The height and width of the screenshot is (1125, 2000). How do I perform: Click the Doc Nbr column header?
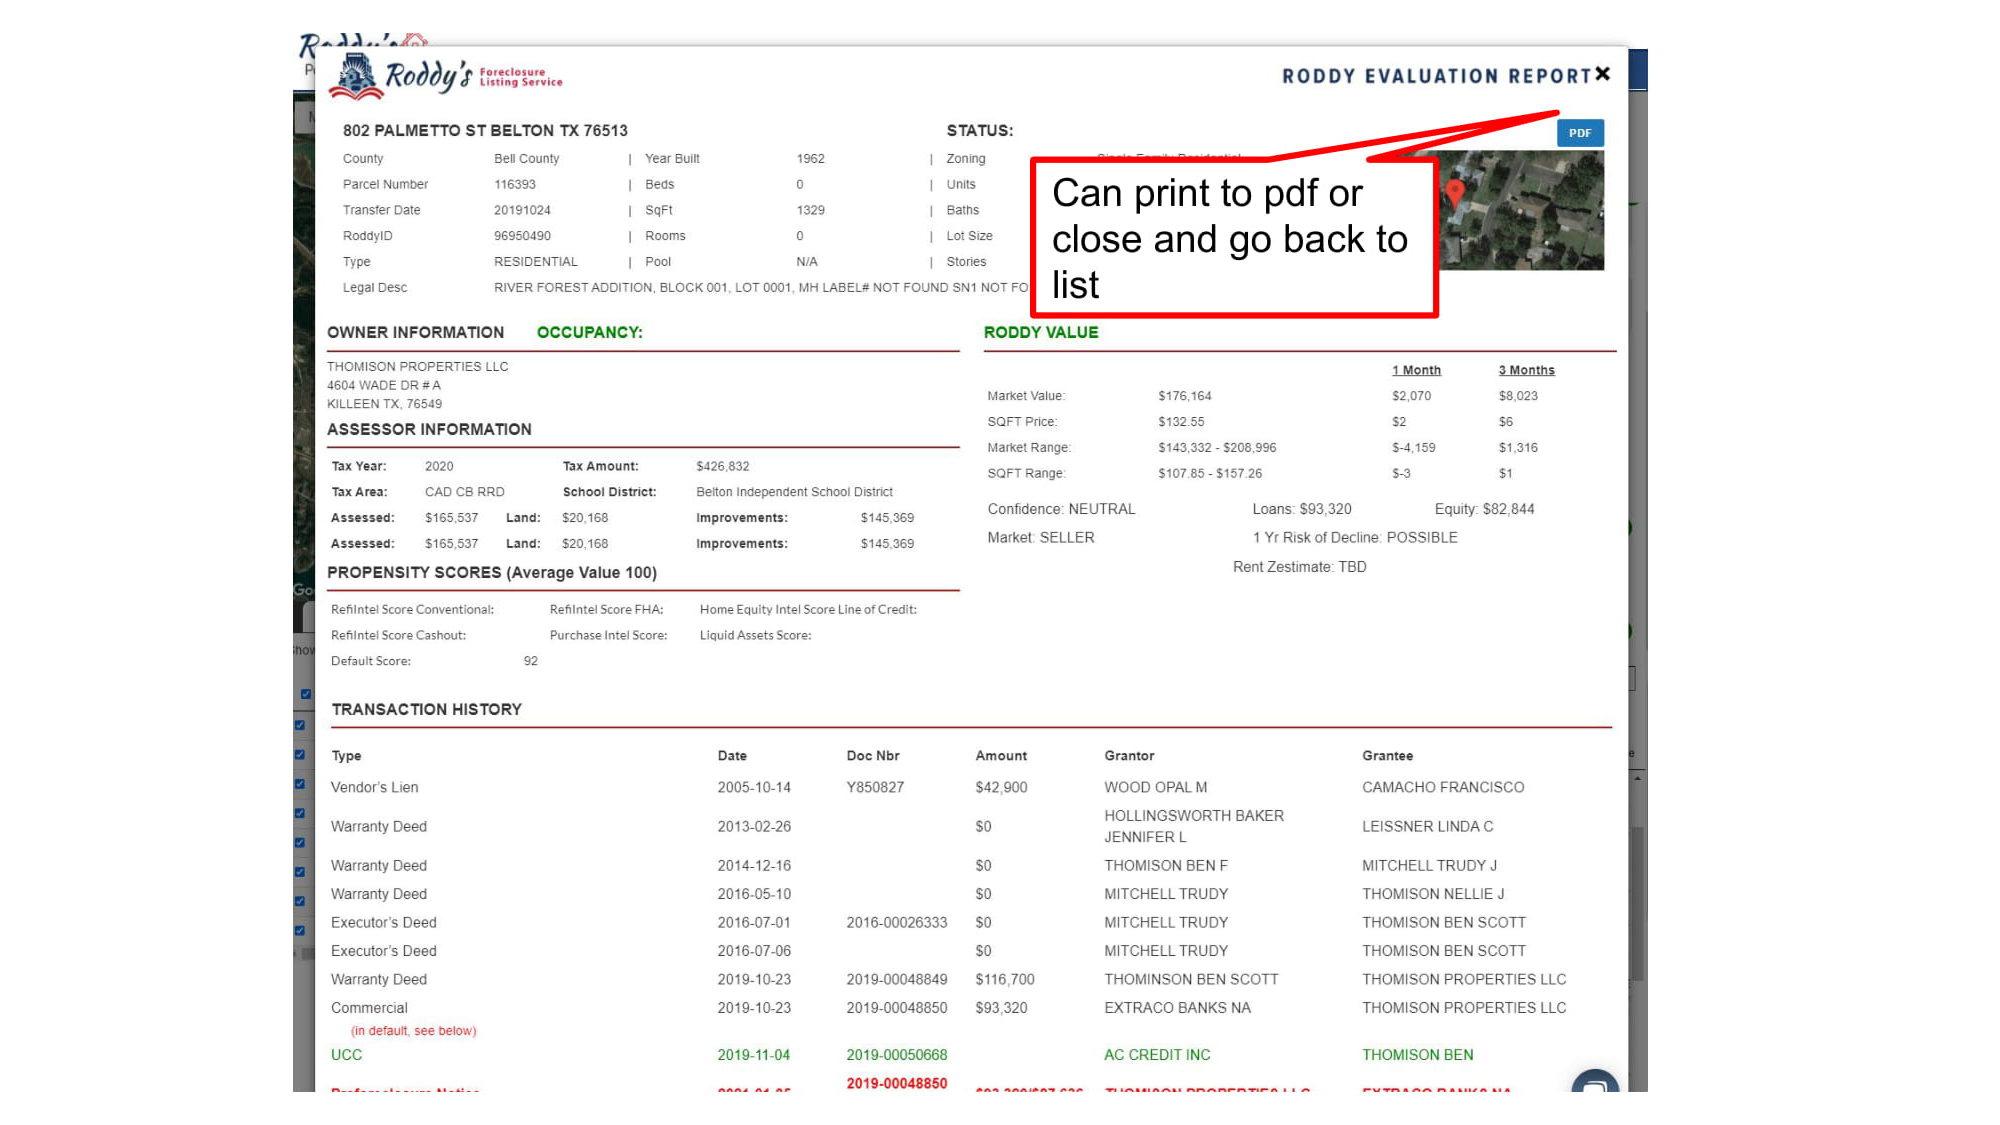point(873,757)
